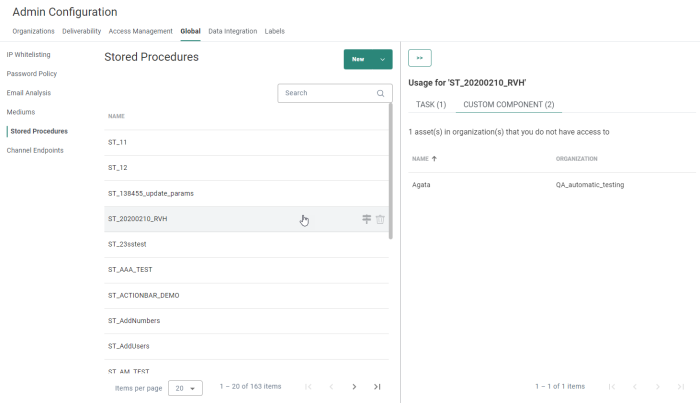
Task: Open the items per page dropdown
Action: click(x=186, y=387)
